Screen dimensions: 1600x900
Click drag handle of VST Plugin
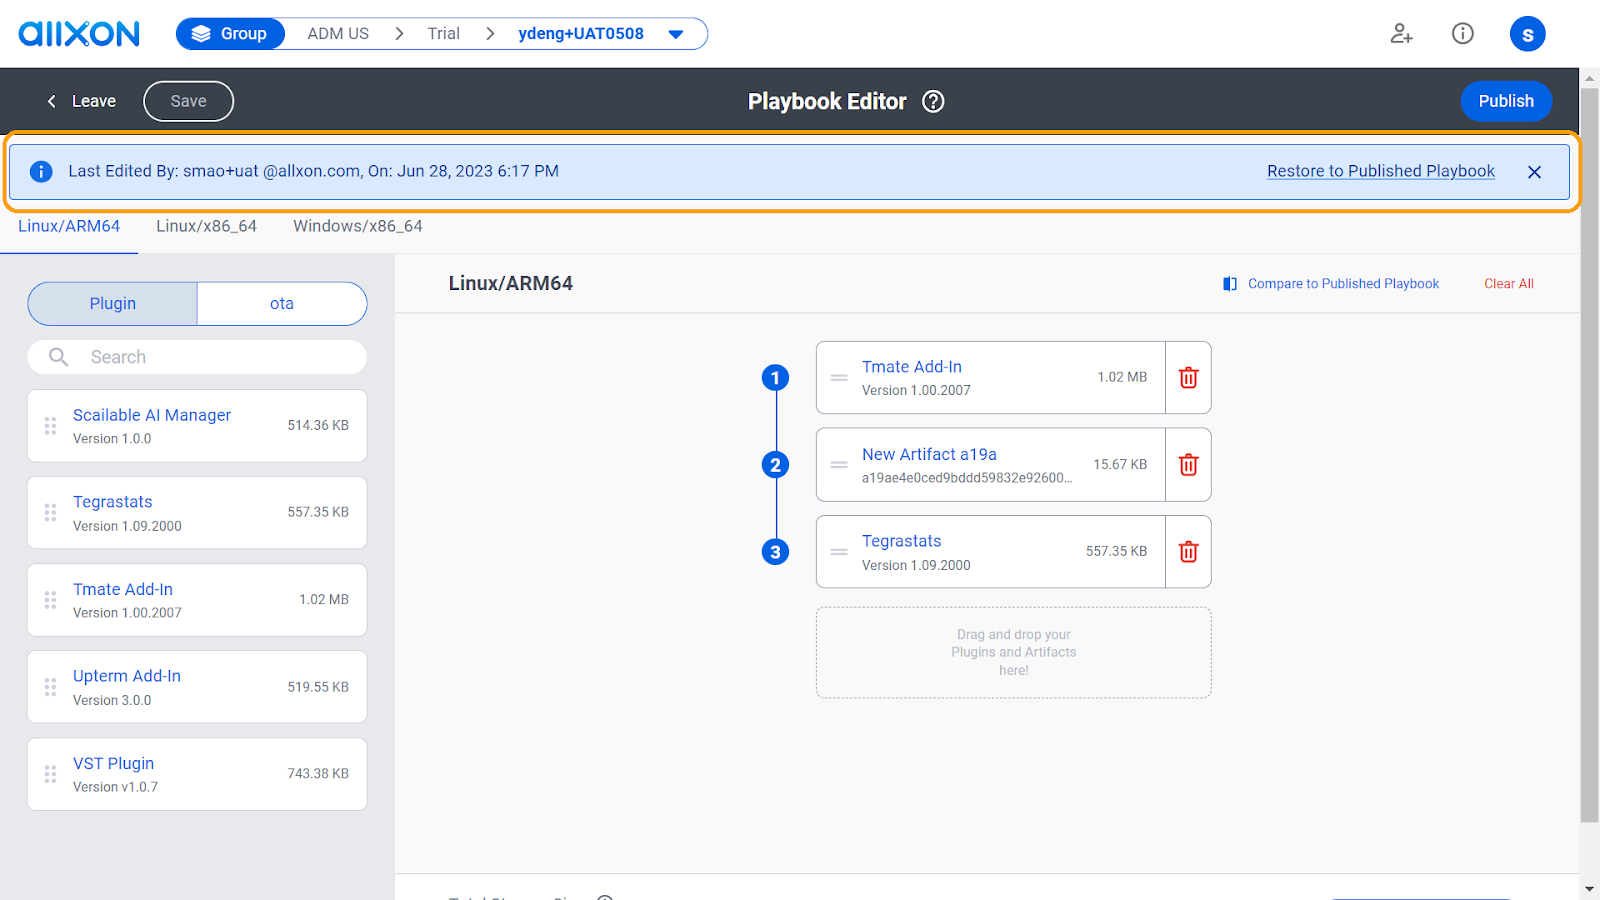pyautogui.click(x=50, y=774)
